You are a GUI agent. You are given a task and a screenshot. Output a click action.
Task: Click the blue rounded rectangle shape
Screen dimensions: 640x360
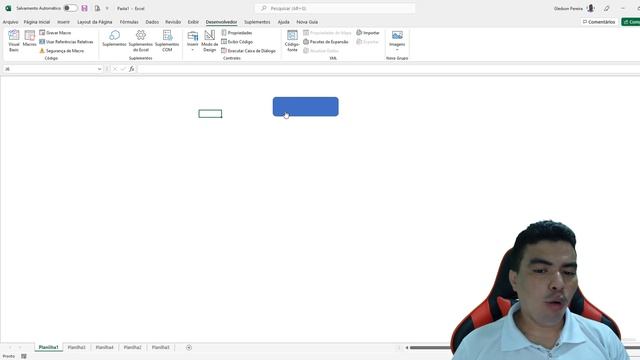click(x=306, y=107)
